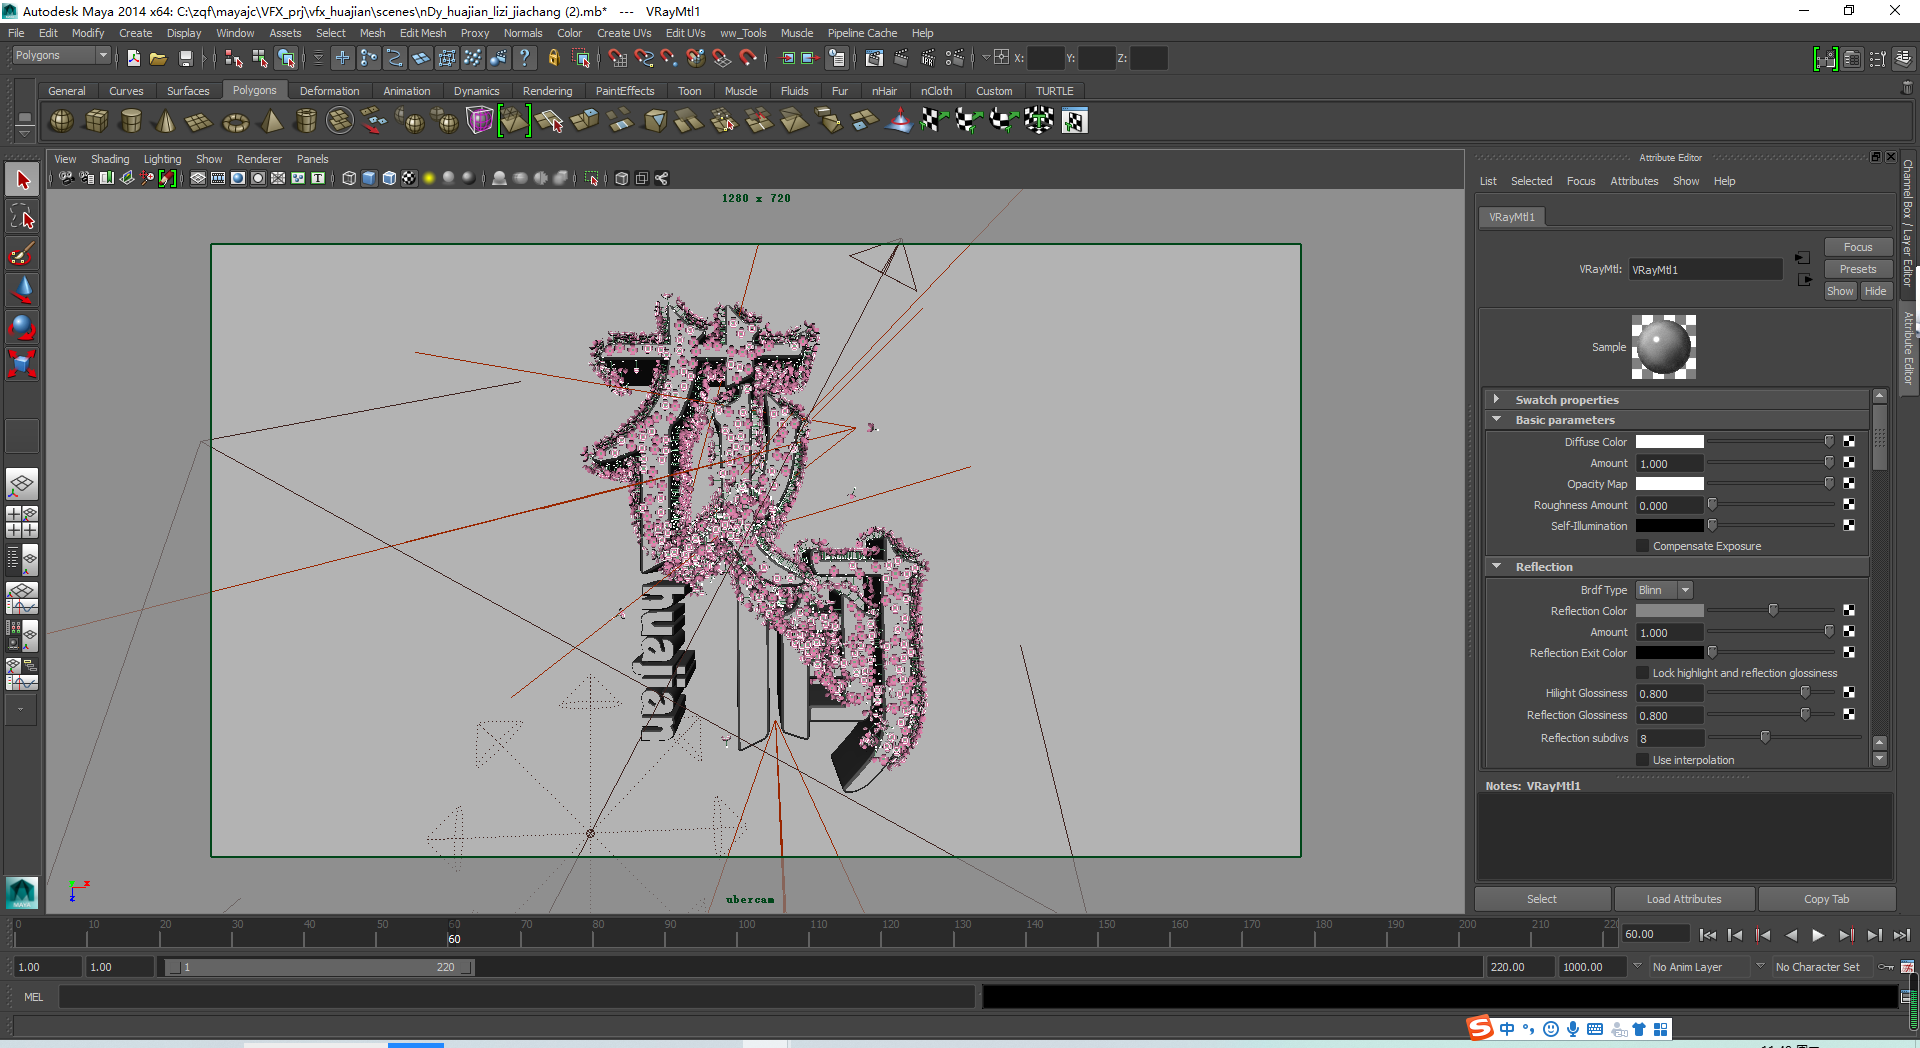The image size is (1920, 1048).
Task: Open the viewport Shading menu
Action: click(x=110, y=159)
